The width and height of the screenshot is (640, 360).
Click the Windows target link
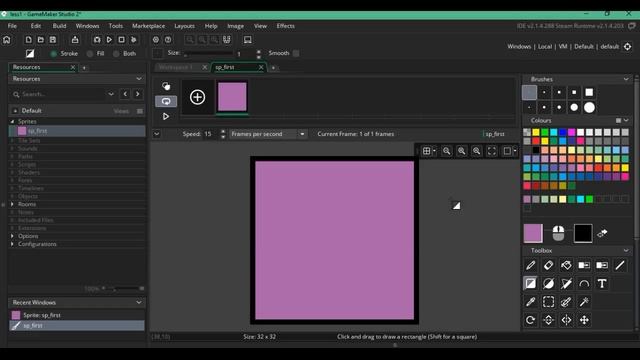pos(519,47)
